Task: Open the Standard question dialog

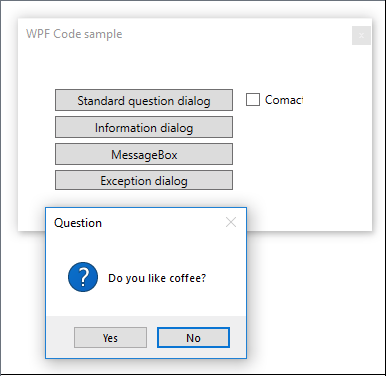Action: tap(144, 100)
